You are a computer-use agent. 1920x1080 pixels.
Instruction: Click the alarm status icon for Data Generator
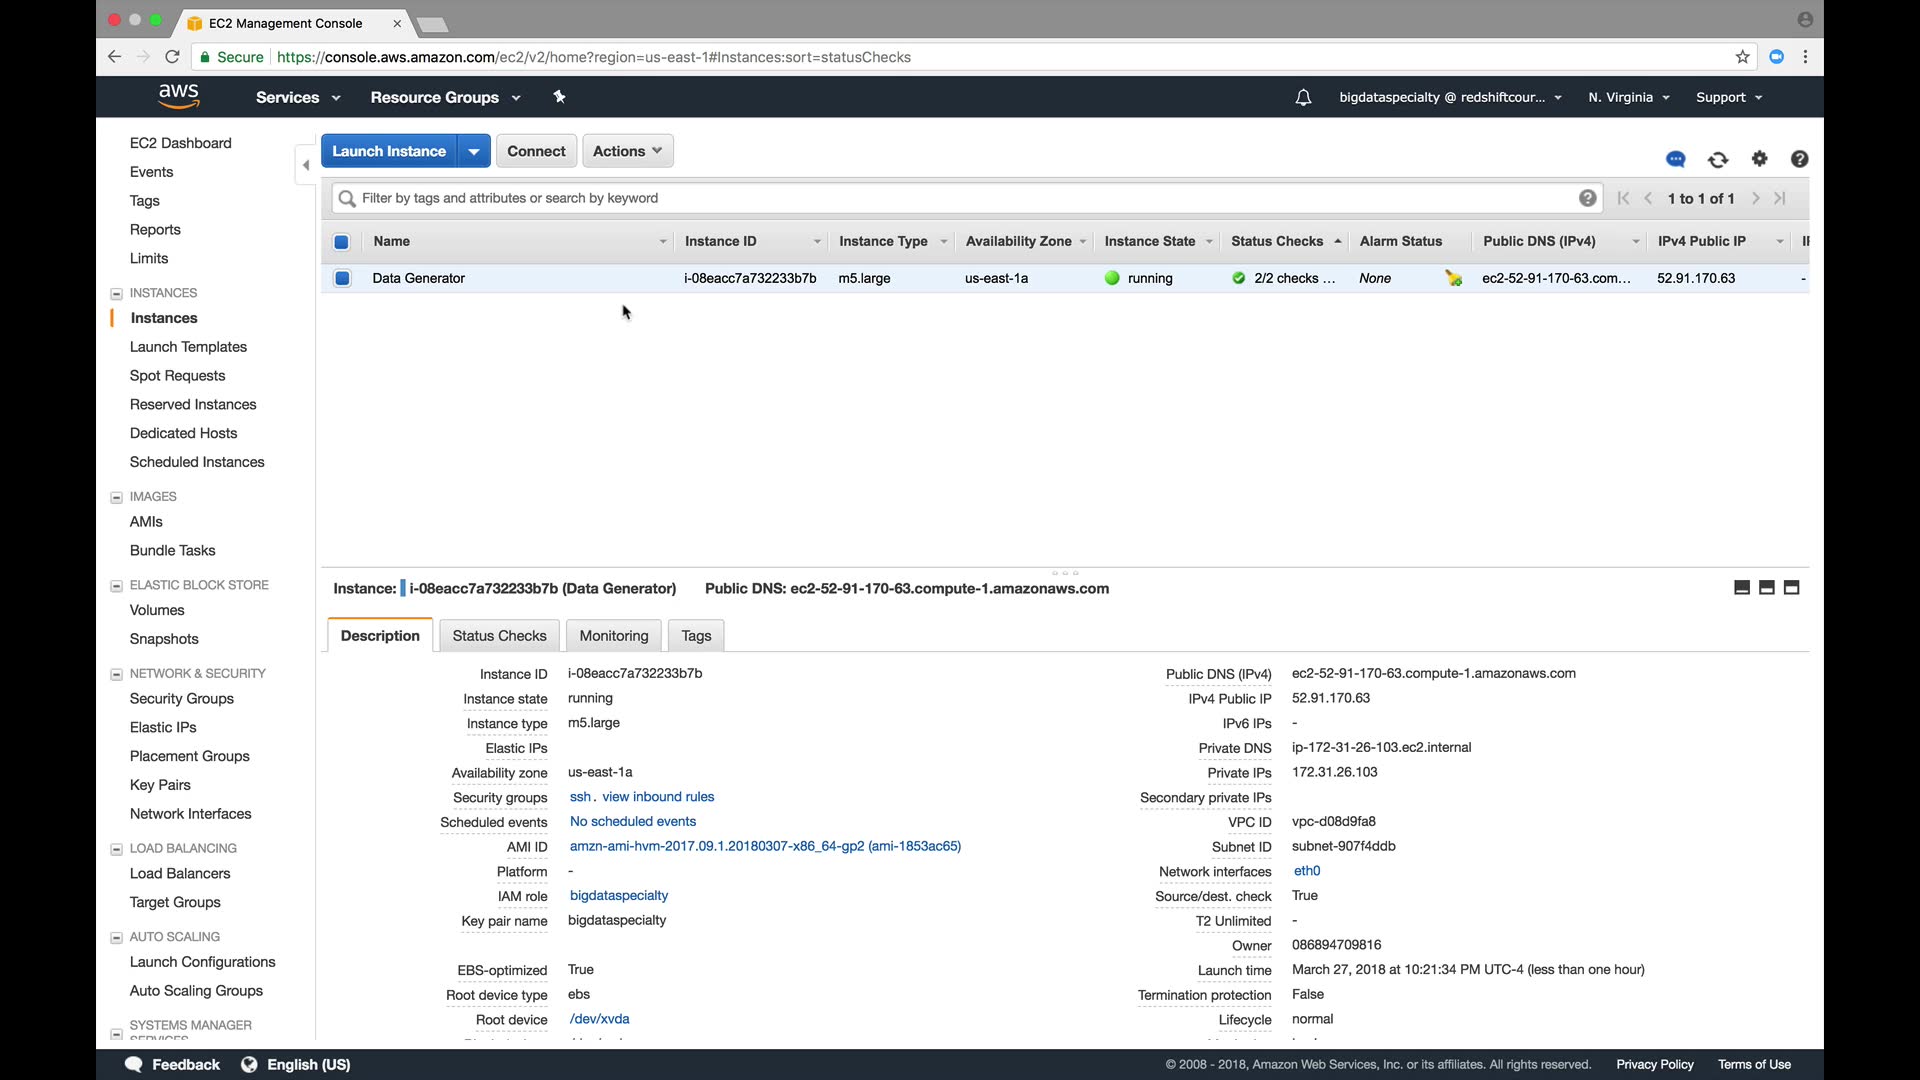coord(1453,279)
